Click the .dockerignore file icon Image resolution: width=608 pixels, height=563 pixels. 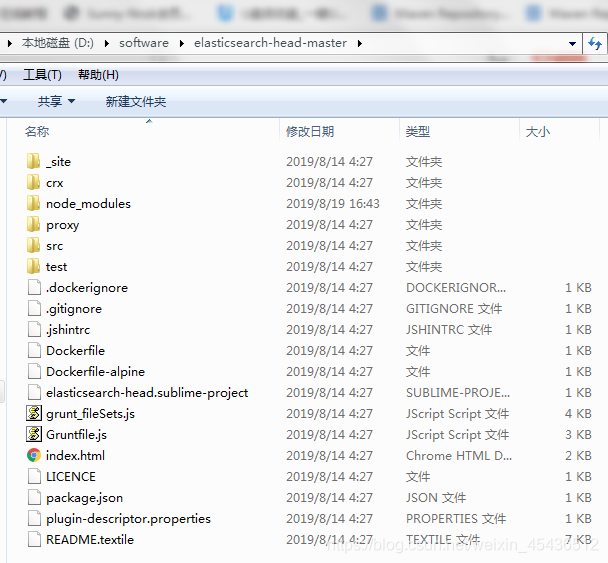pos(34,287)
